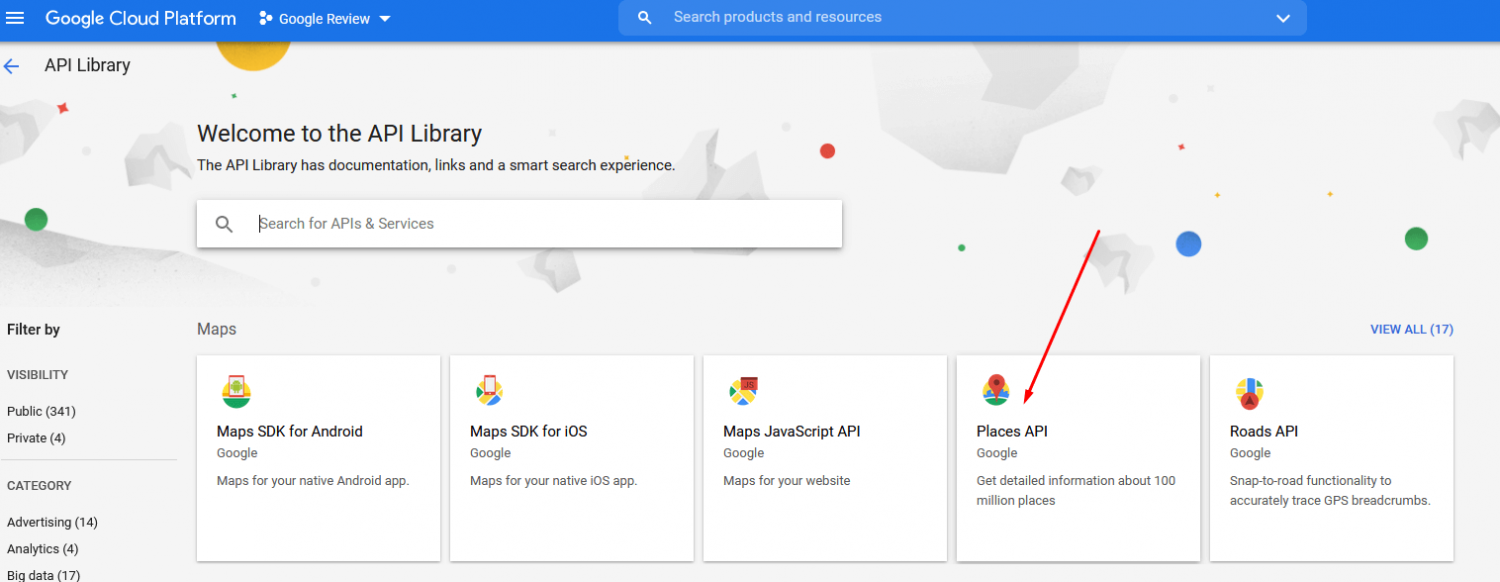This screenshot has height=582, width=1500.
Task: Click the Google Cloud Platform home link
Action: click(x=140, y=17)
